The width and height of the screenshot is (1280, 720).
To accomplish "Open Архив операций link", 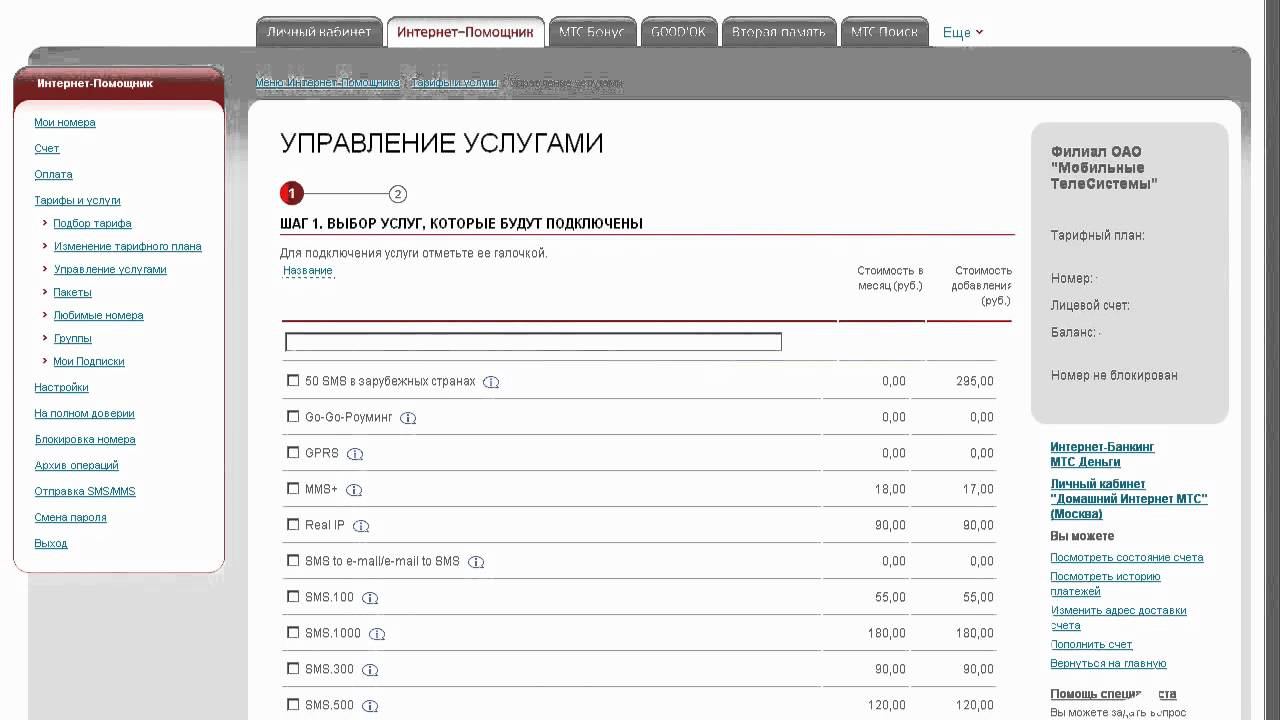I will pyautogui.click(x=76, y=465).
